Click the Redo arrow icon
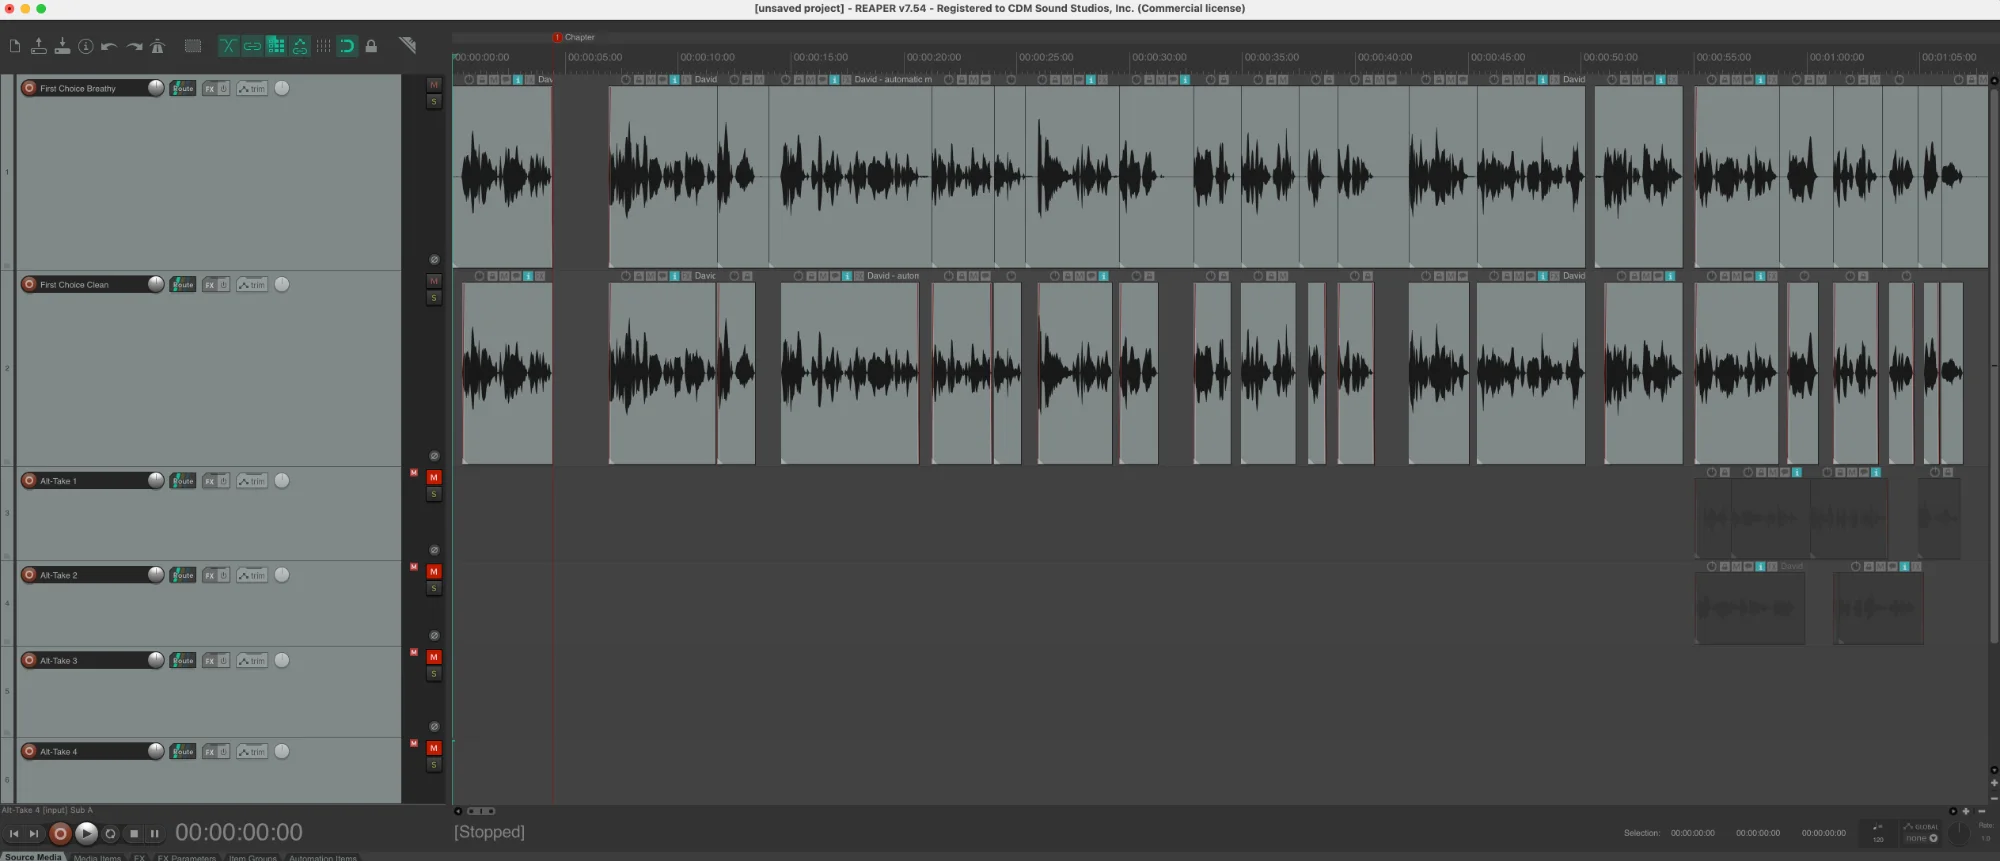 pos(133,46)
